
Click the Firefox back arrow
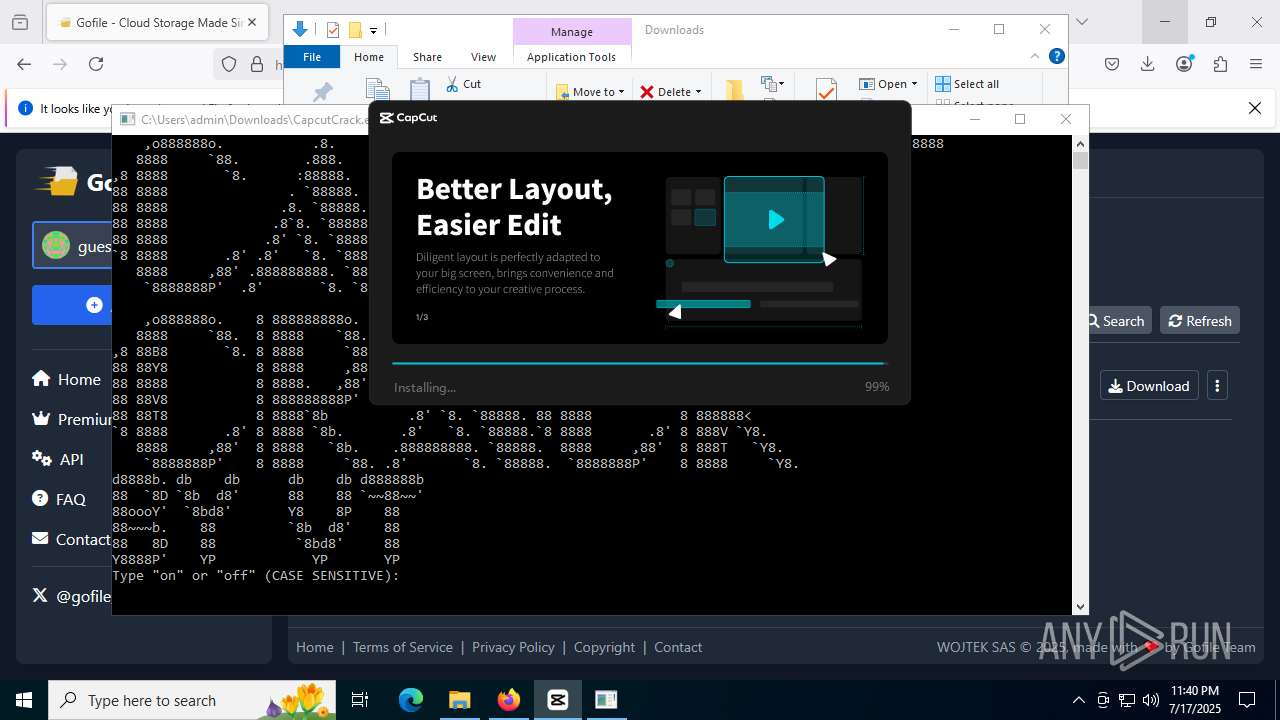coord(24,64)
